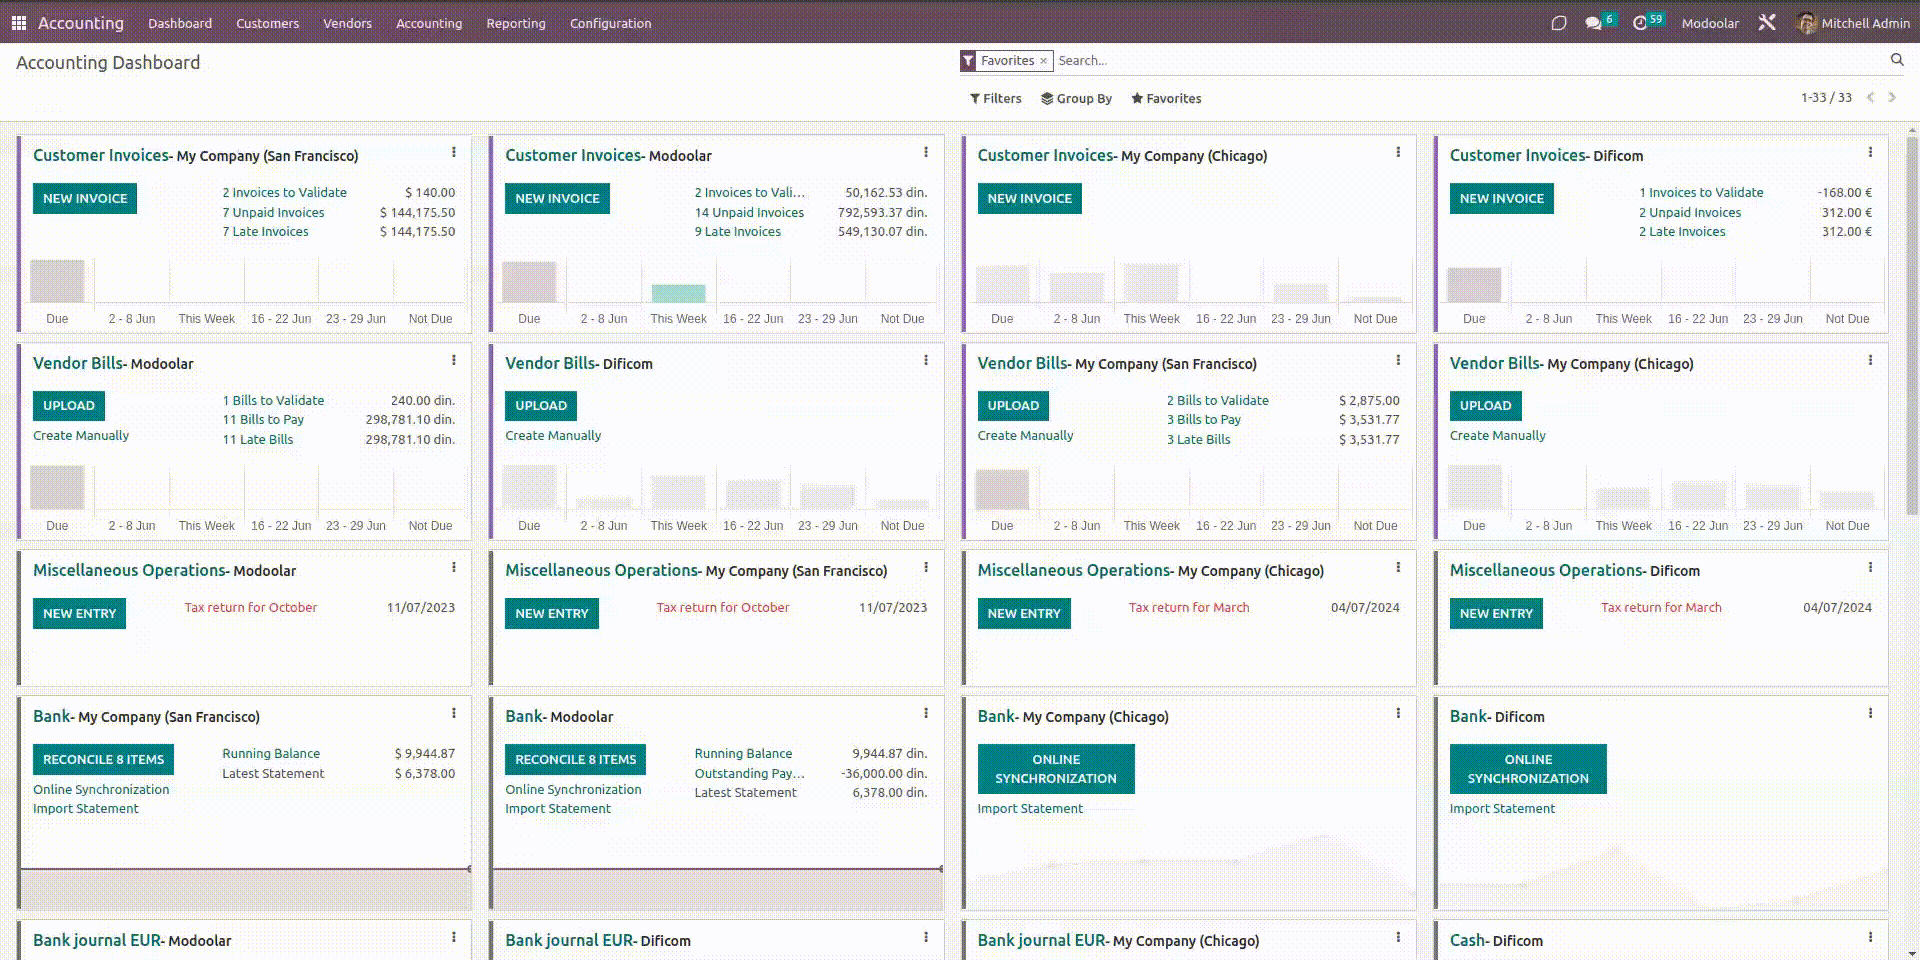This screenshot has width=1920, height=960.
Task: Open the voice/support icon in top bar
Action: tap(1558, 23)
